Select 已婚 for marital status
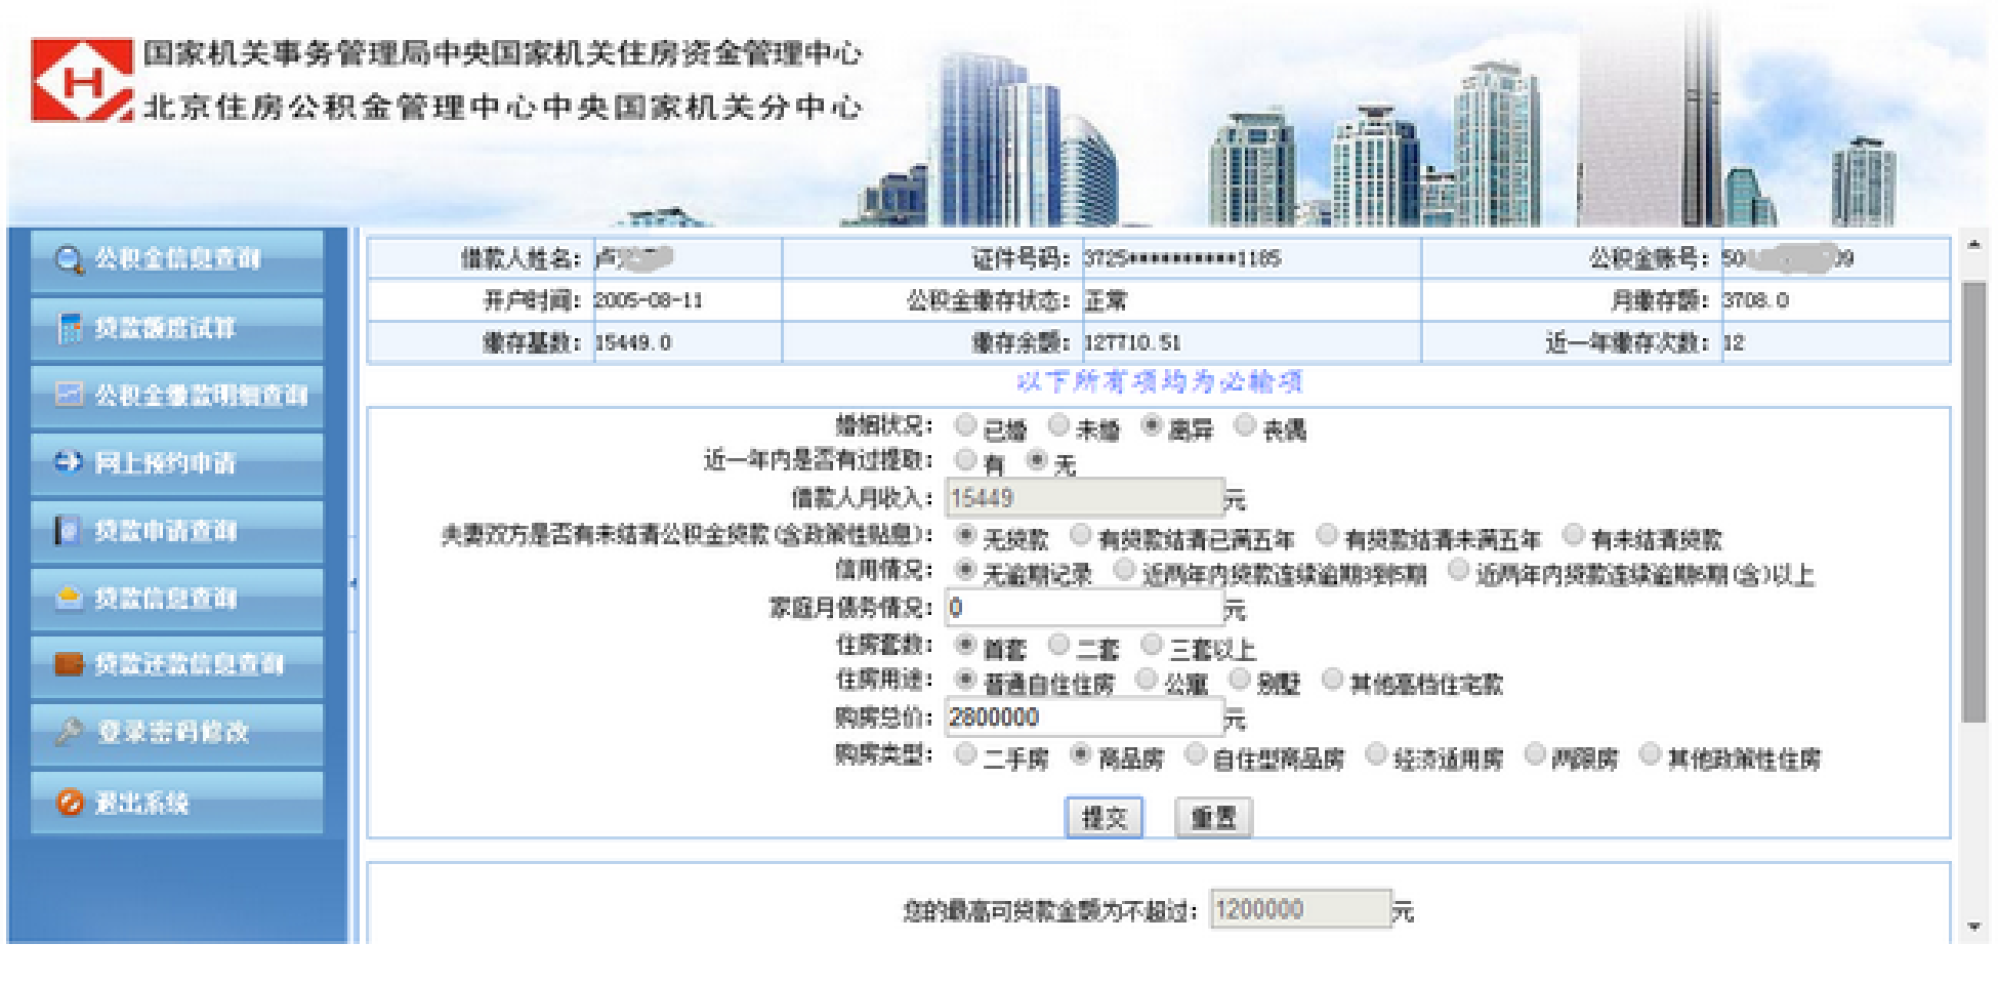Viewport: 1998px width, 984px height. tap(965, 426)
